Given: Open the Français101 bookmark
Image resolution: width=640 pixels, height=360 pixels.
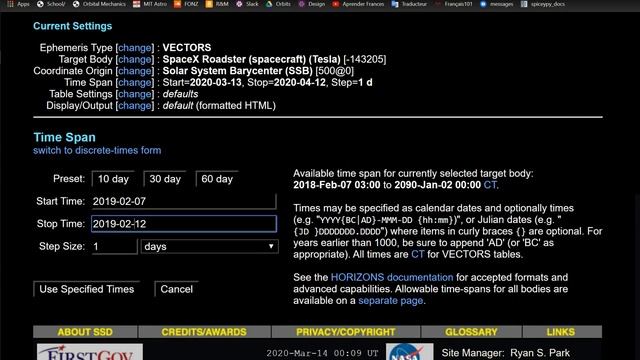Looking at the screenshot, I should [x=453, y=4].
